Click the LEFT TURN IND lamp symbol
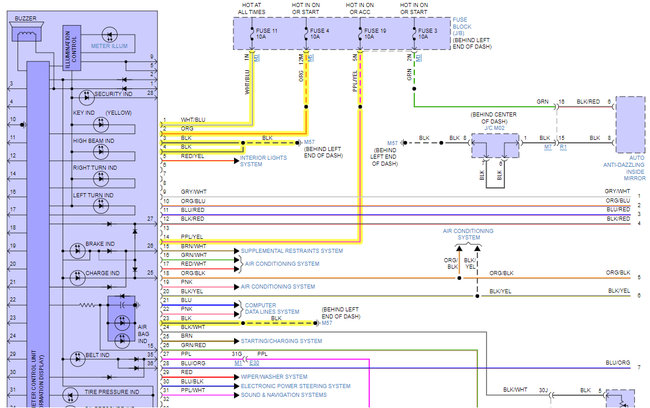This screenshot has width=650, height=408. pyautogui.click(x=101, y=206)
